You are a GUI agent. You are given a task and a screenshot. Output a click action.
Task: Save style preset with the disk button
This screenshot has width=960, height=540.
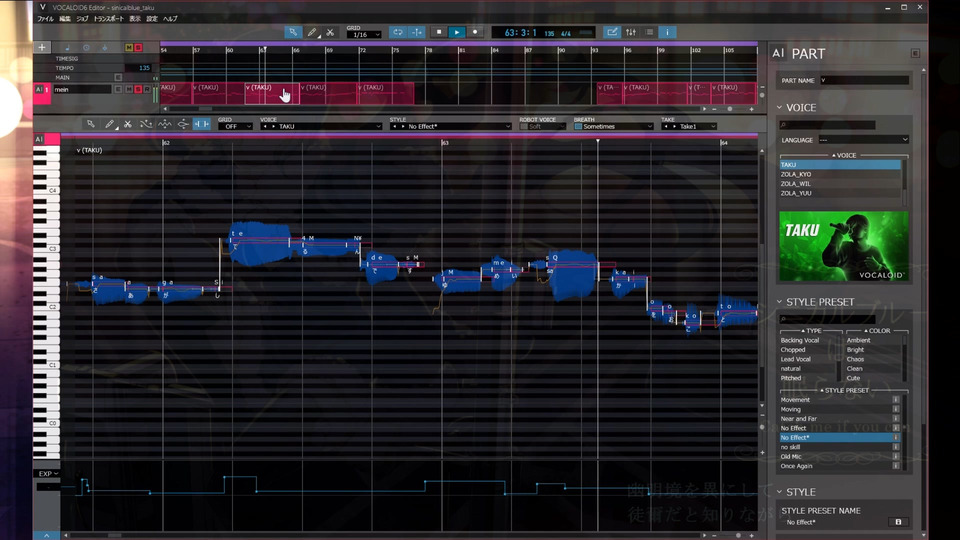898,522
